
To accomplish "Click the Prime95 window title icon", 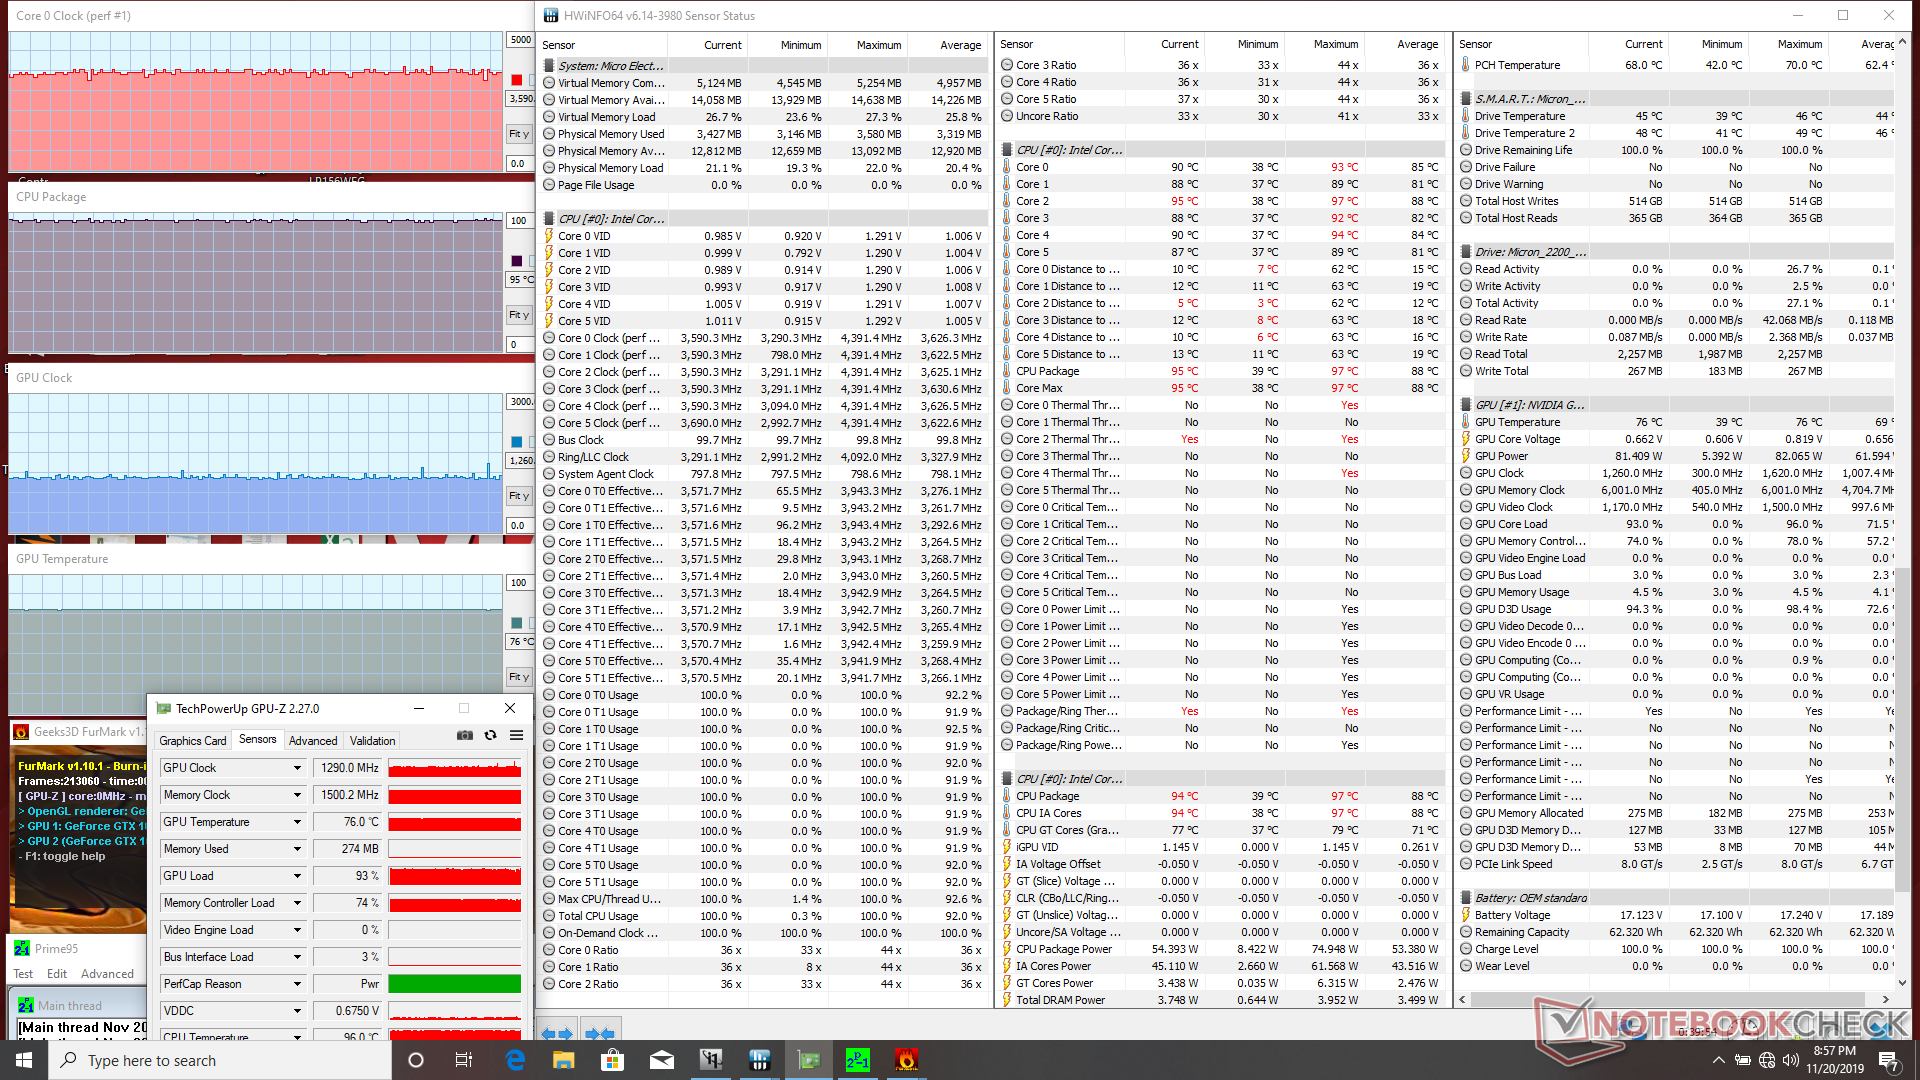I will [21, 948].
